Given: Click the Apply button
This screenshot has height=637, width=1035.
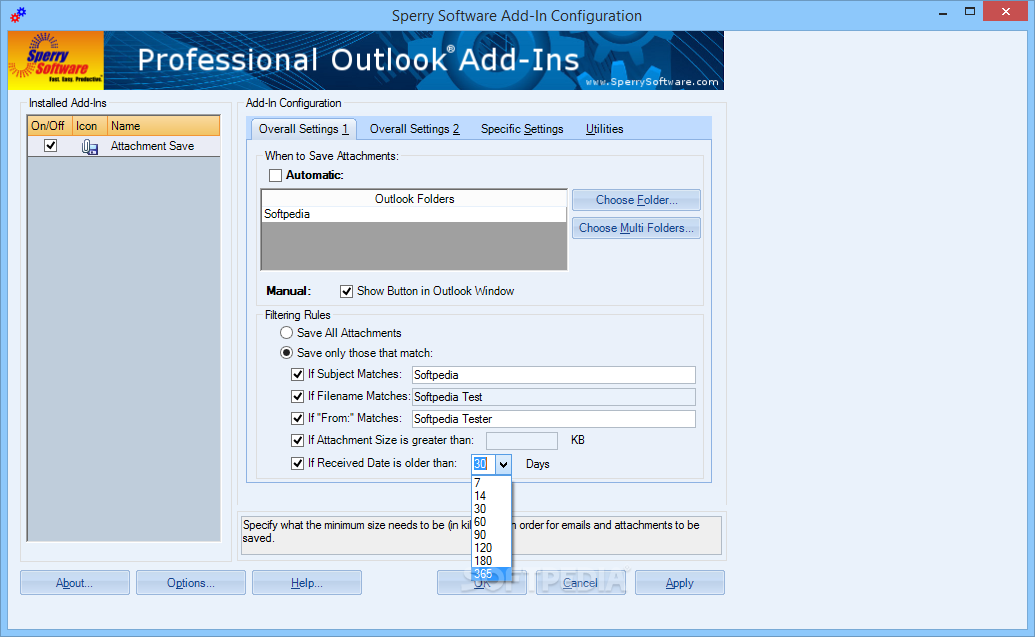Looking at the screenshot, I should pyautogui.click(x=680, y=583).
